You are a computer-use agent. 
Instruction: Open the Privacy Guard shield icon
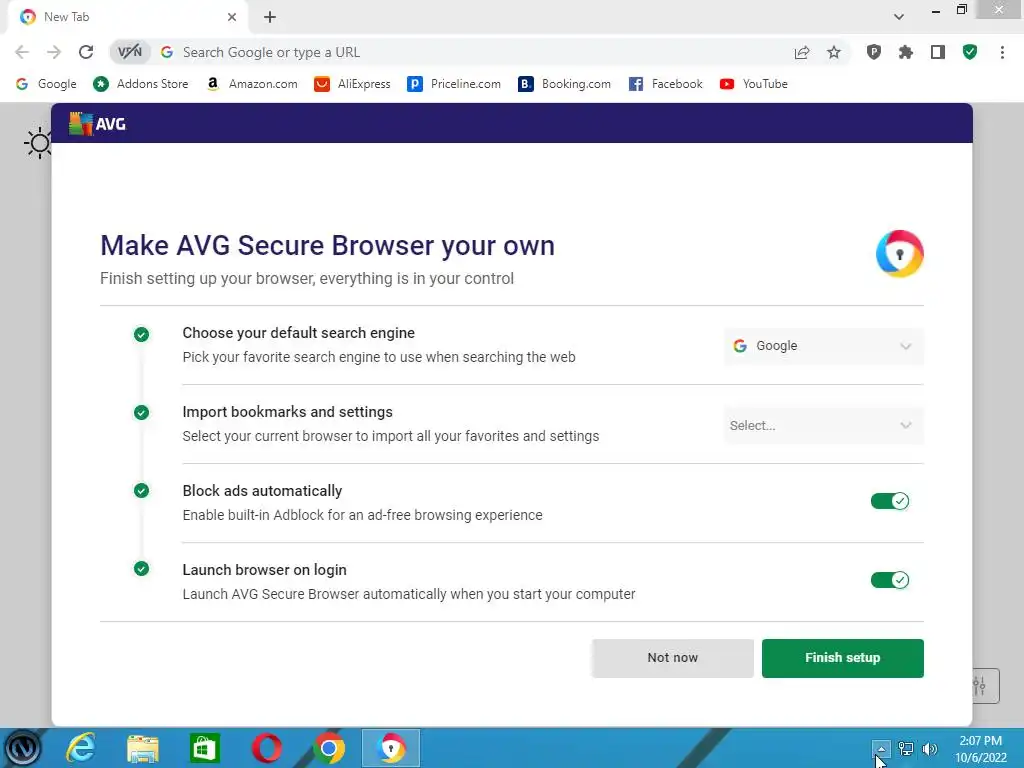874,52
